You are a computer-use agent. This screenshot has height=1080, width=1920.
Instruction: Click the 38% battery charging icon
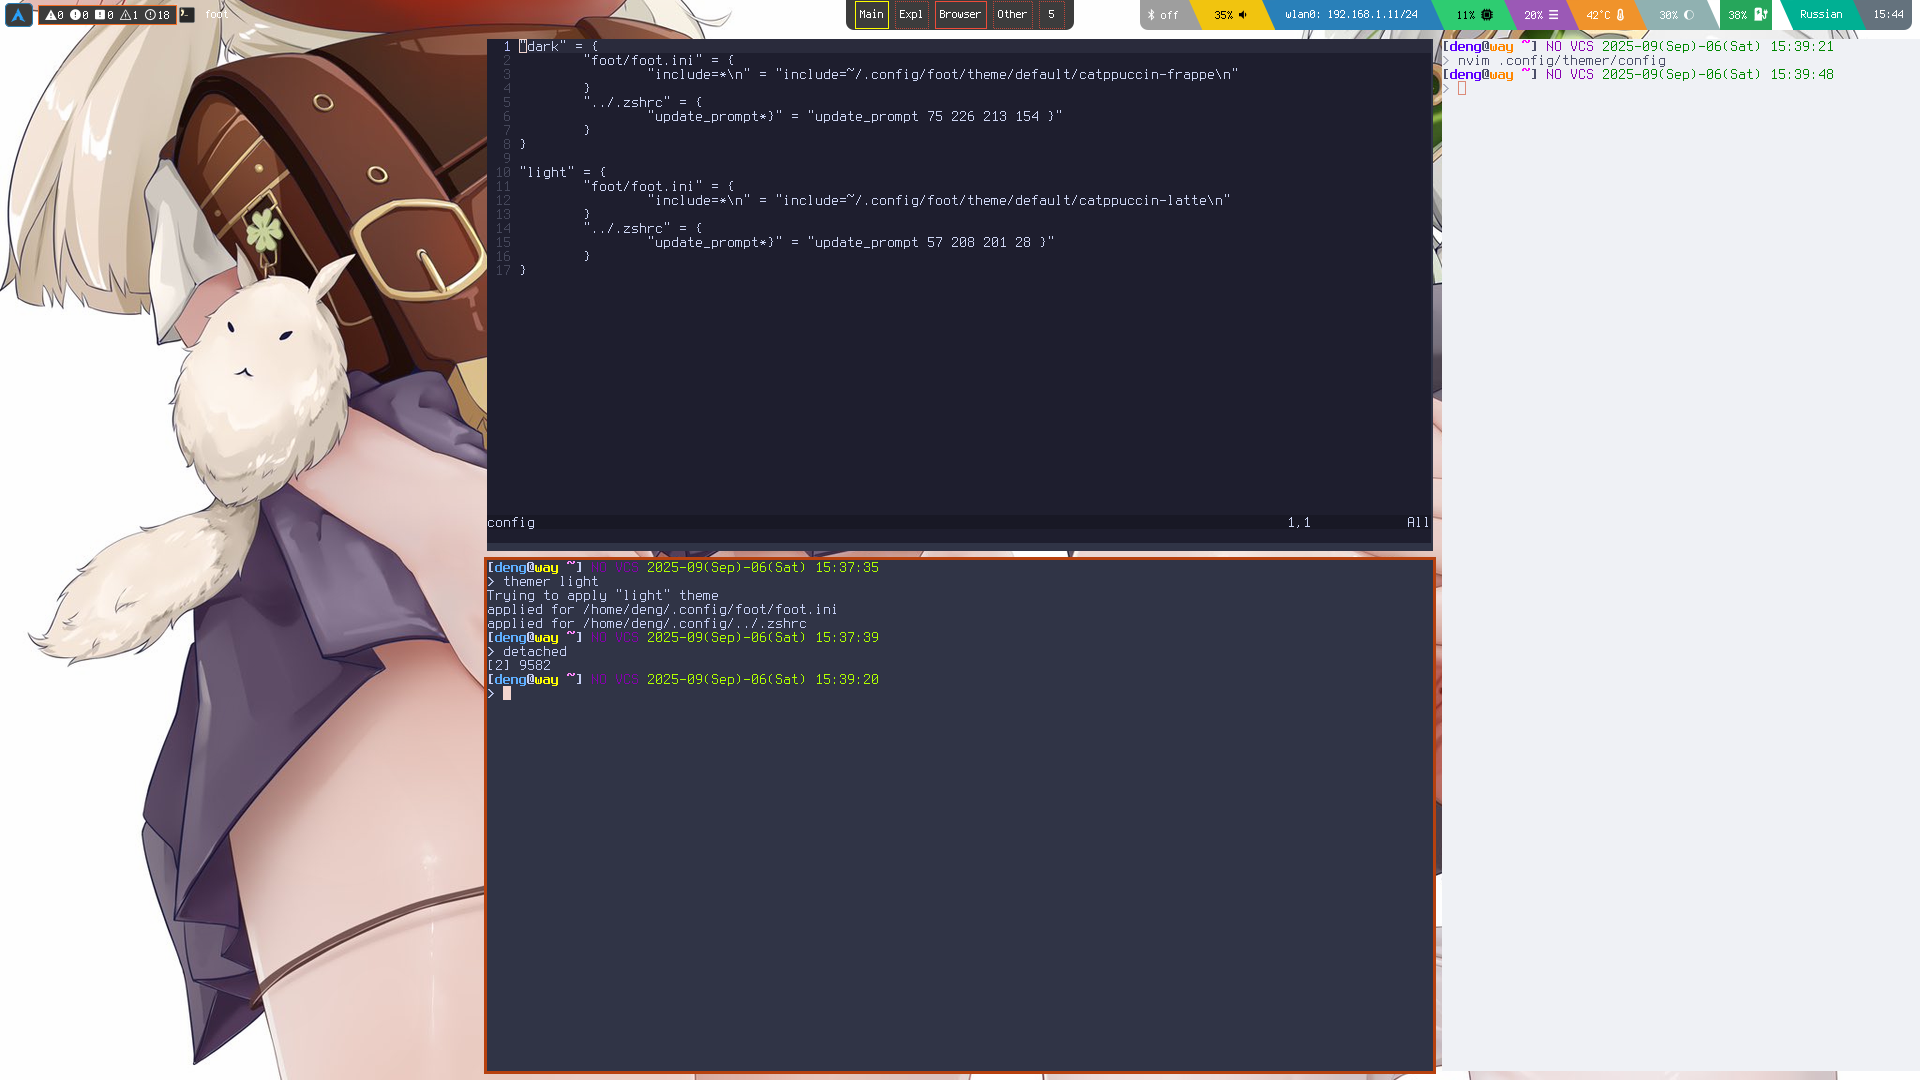[1760, 15]
